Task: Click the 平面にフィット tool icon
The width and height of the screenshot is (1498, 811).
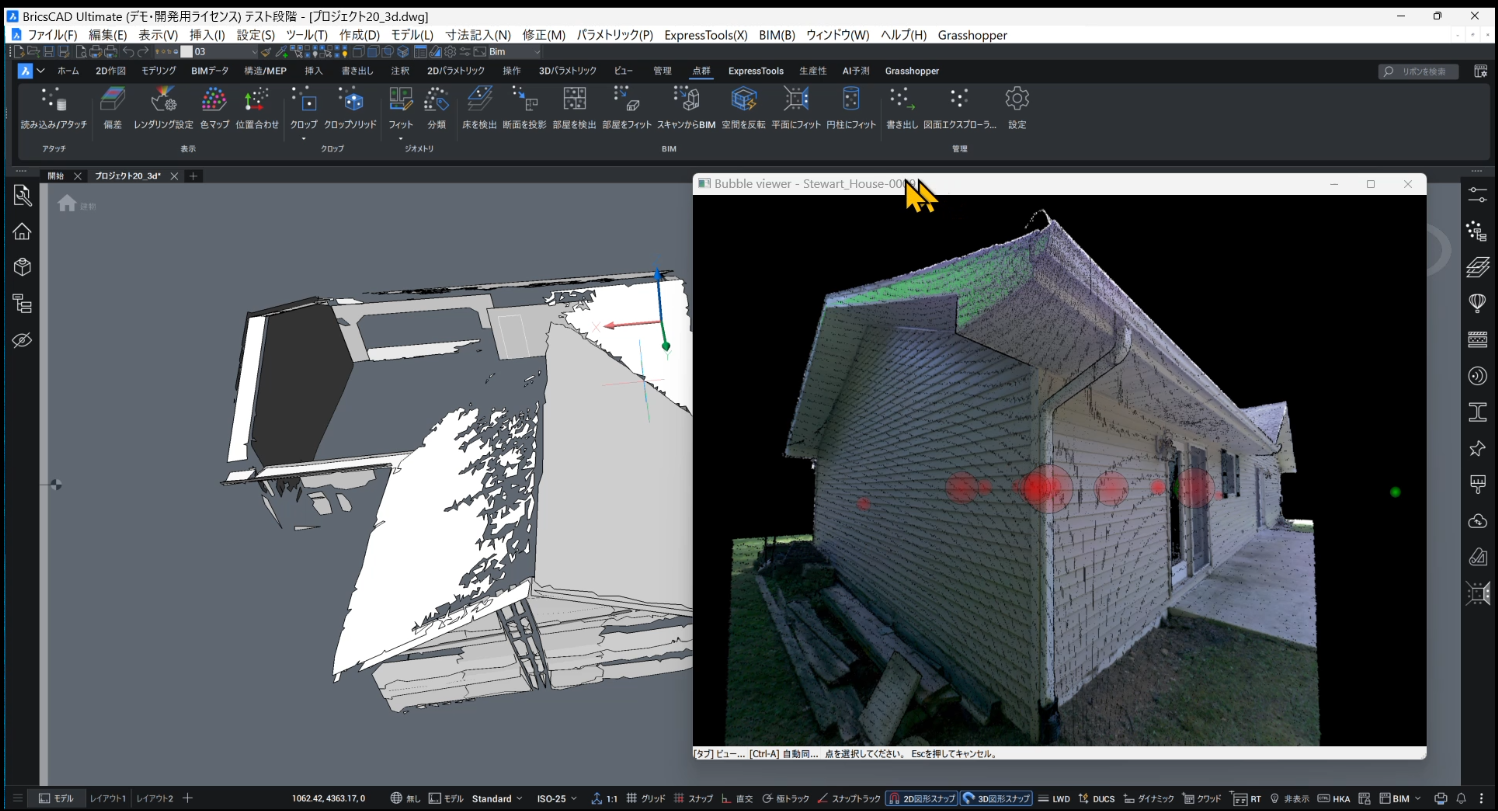Action: click(x=796, y=100)
